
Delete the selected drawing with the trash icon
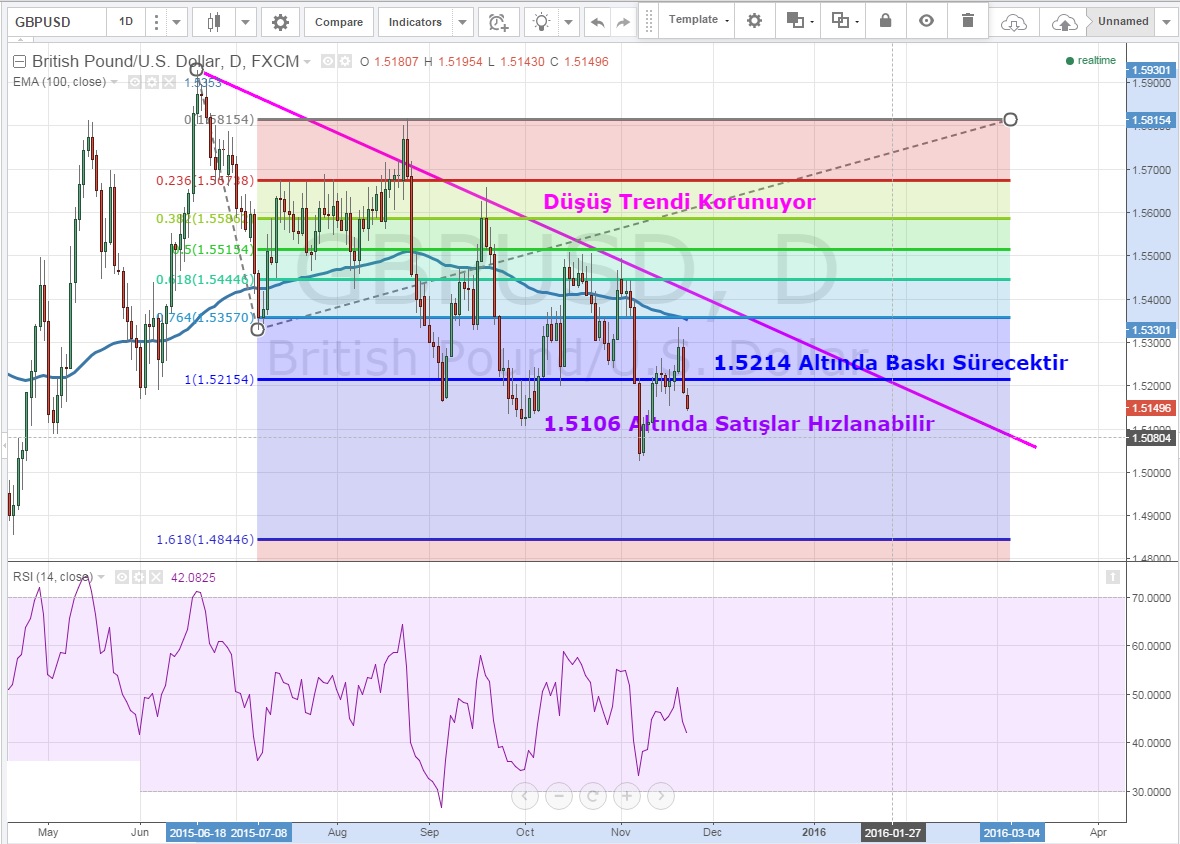point(967,21)
